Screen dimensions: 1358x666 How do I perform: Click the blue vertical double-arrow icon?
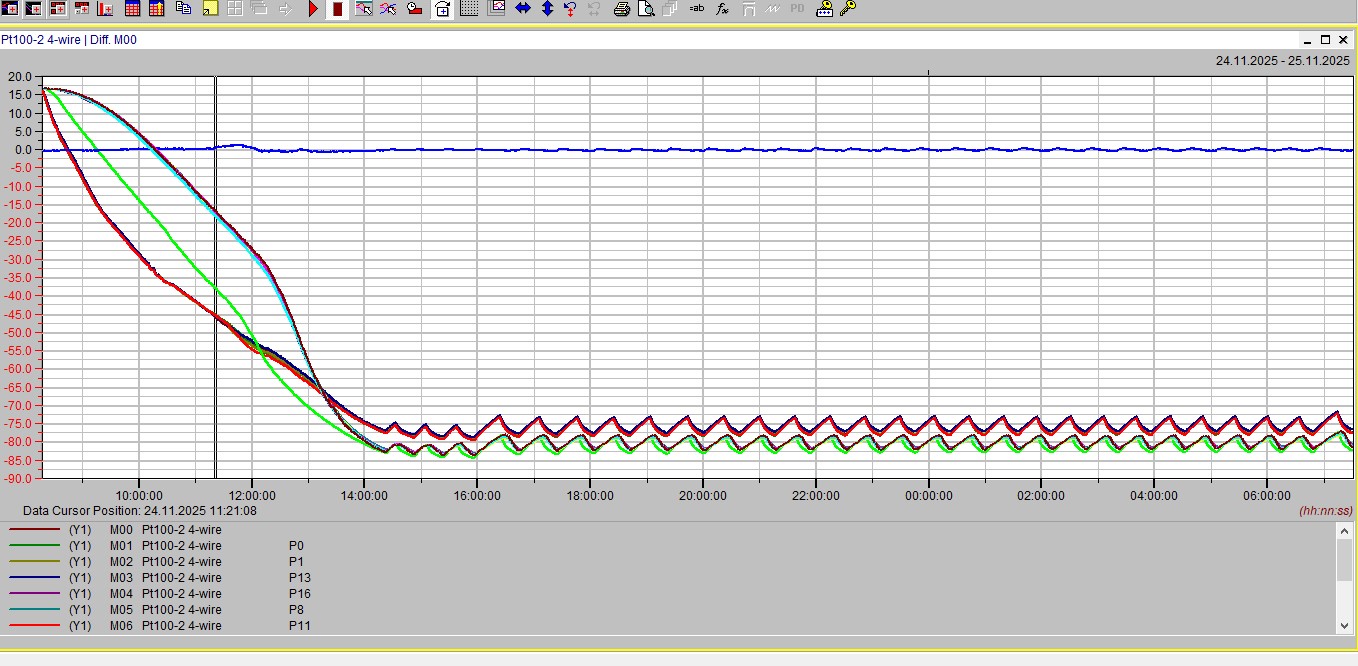[547, 9]
